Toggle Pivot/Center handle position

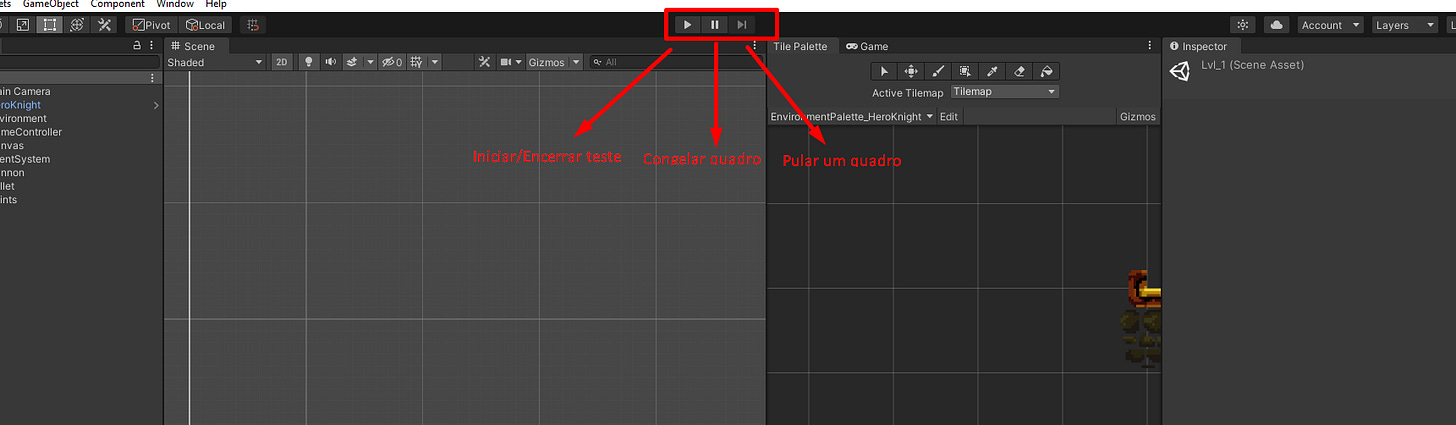[x=153, y=25]
